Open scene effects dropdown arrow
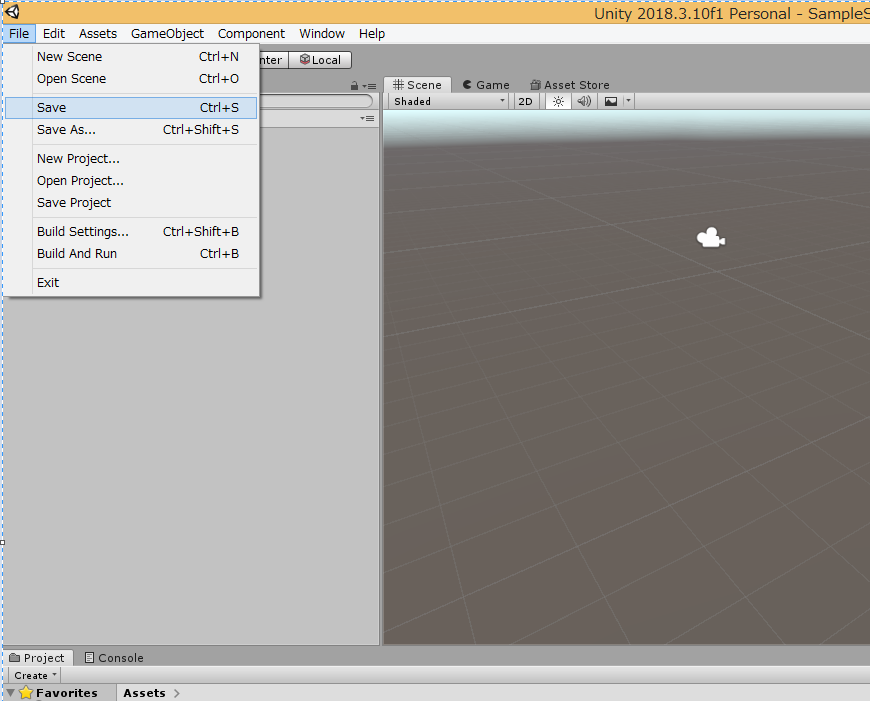This screenshot has width=870, height=701. pyautogui.click(x=628, y=101)
